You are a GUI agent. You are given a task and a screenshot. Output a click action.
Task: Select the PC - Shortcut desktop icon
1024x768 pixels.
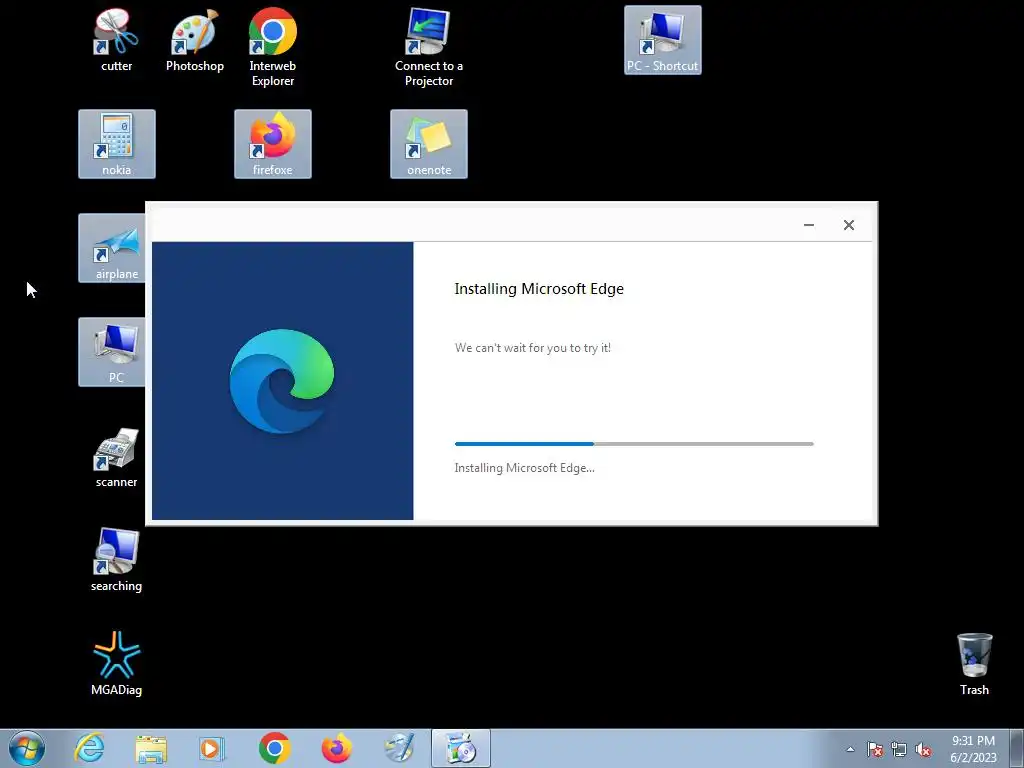coord(662,40)
